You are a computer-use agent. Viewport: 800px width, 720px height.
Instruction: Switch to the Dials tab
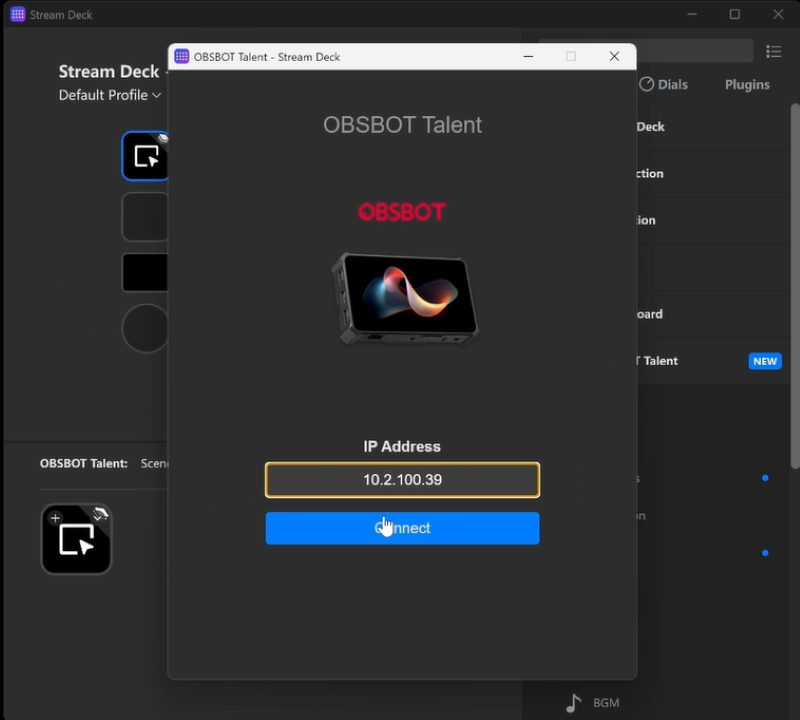tap(664, 84)
